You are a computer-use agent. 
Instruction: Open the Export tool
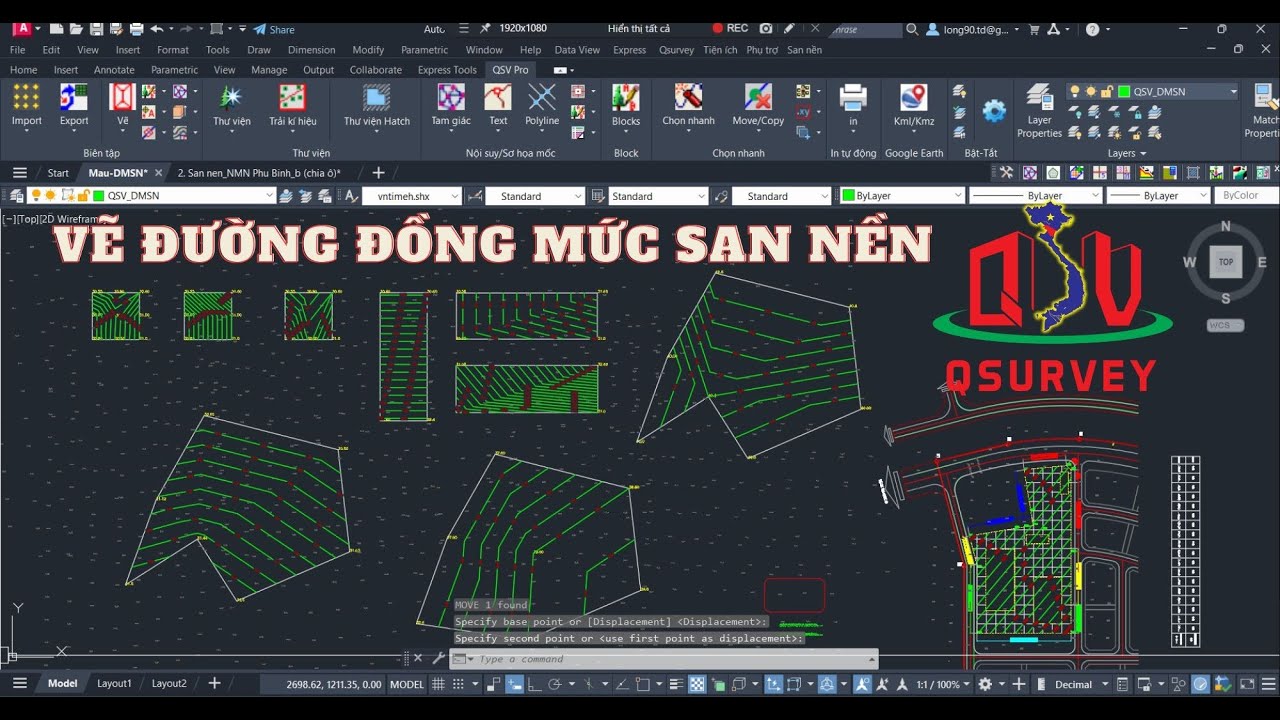74,106
